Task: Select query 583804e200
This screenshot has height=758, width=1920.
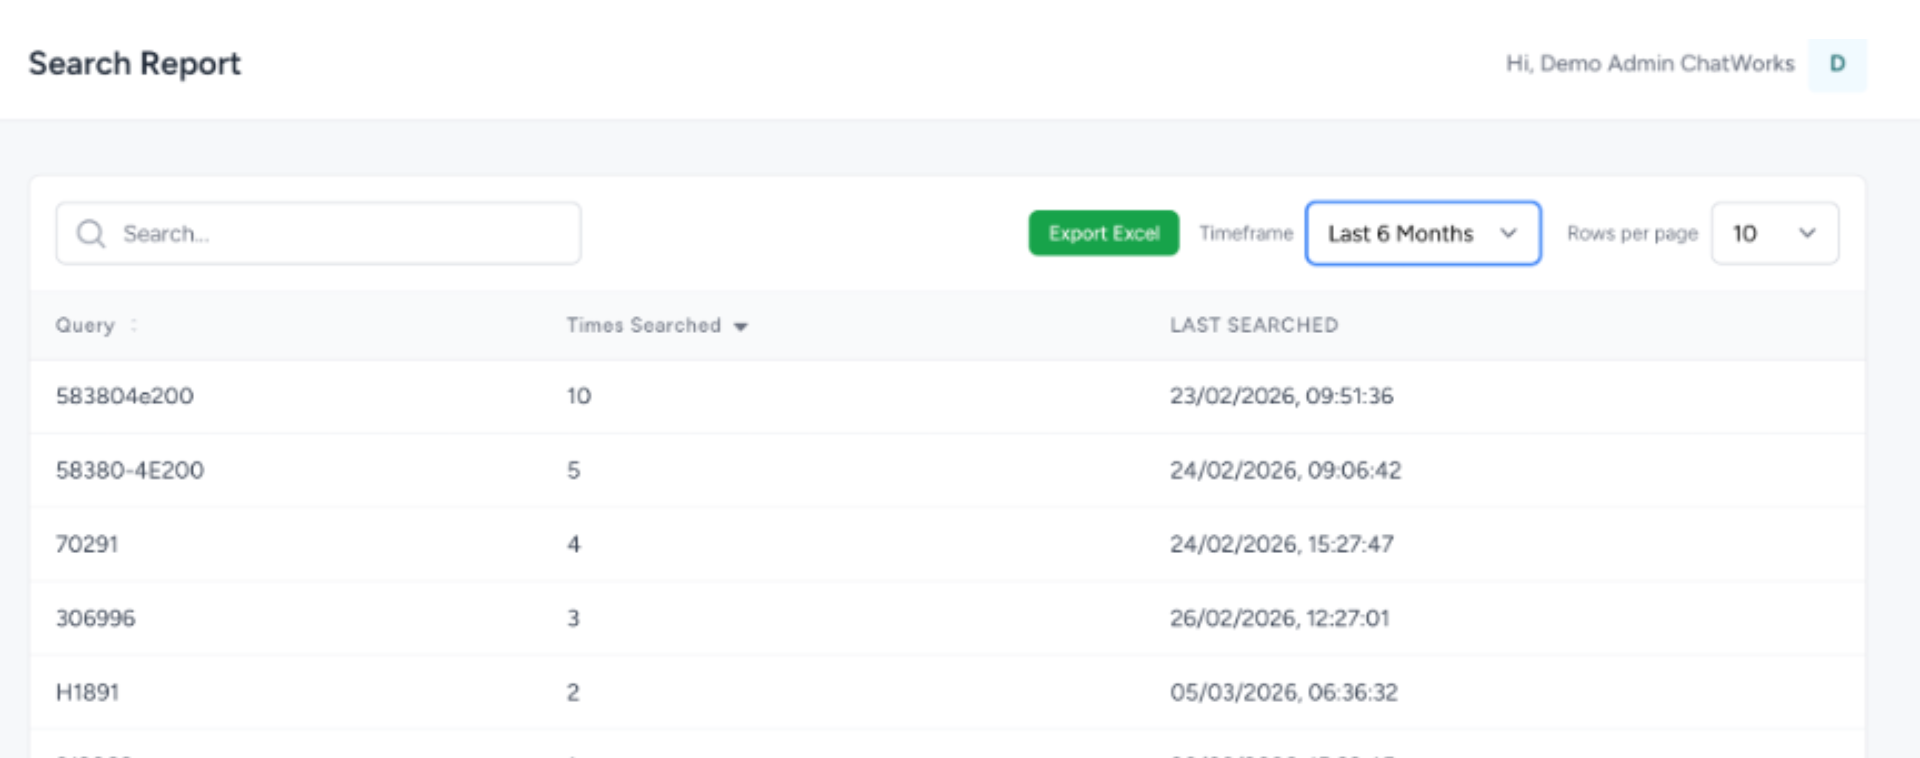Action: point(125,396)
